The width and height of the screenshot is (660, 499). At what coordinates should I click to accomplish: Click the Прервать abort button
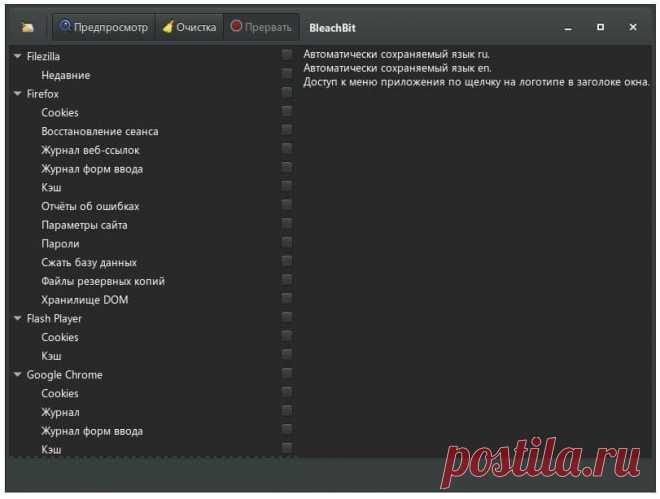(x=261, y=27)
